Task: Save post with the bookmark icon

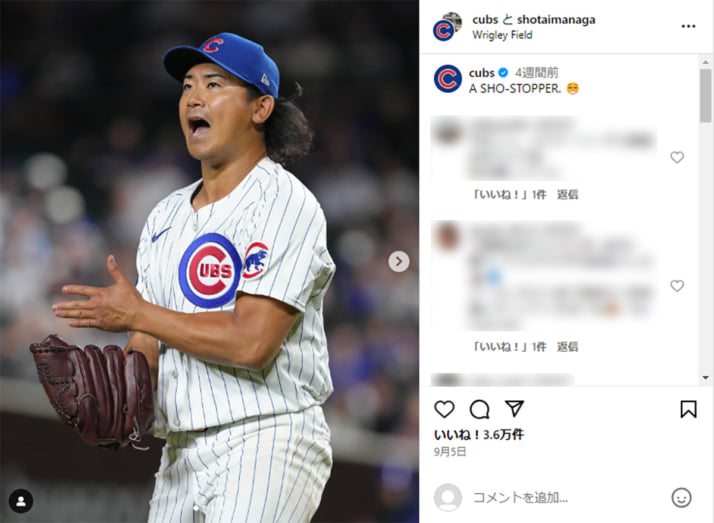Action: [x=688, y=409]
